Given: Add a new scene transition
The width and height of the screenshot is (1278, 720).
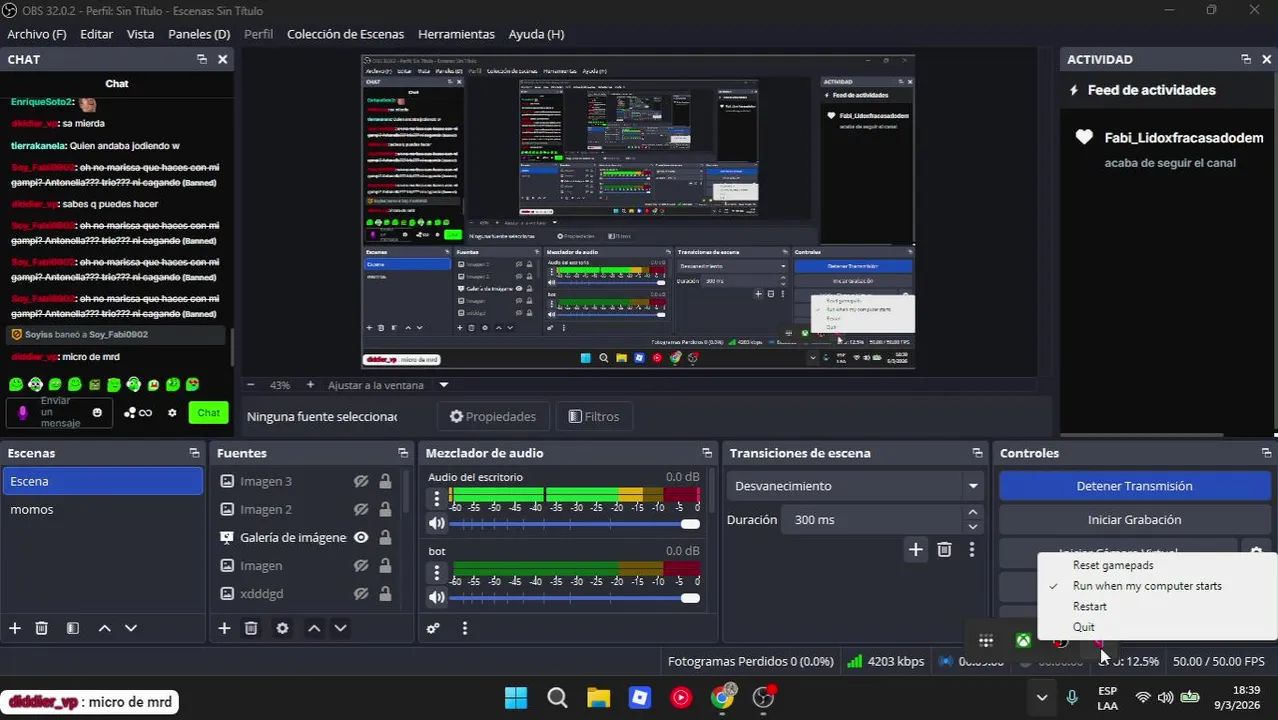Looking at the screenshot, I should click(x=915, y=549).
